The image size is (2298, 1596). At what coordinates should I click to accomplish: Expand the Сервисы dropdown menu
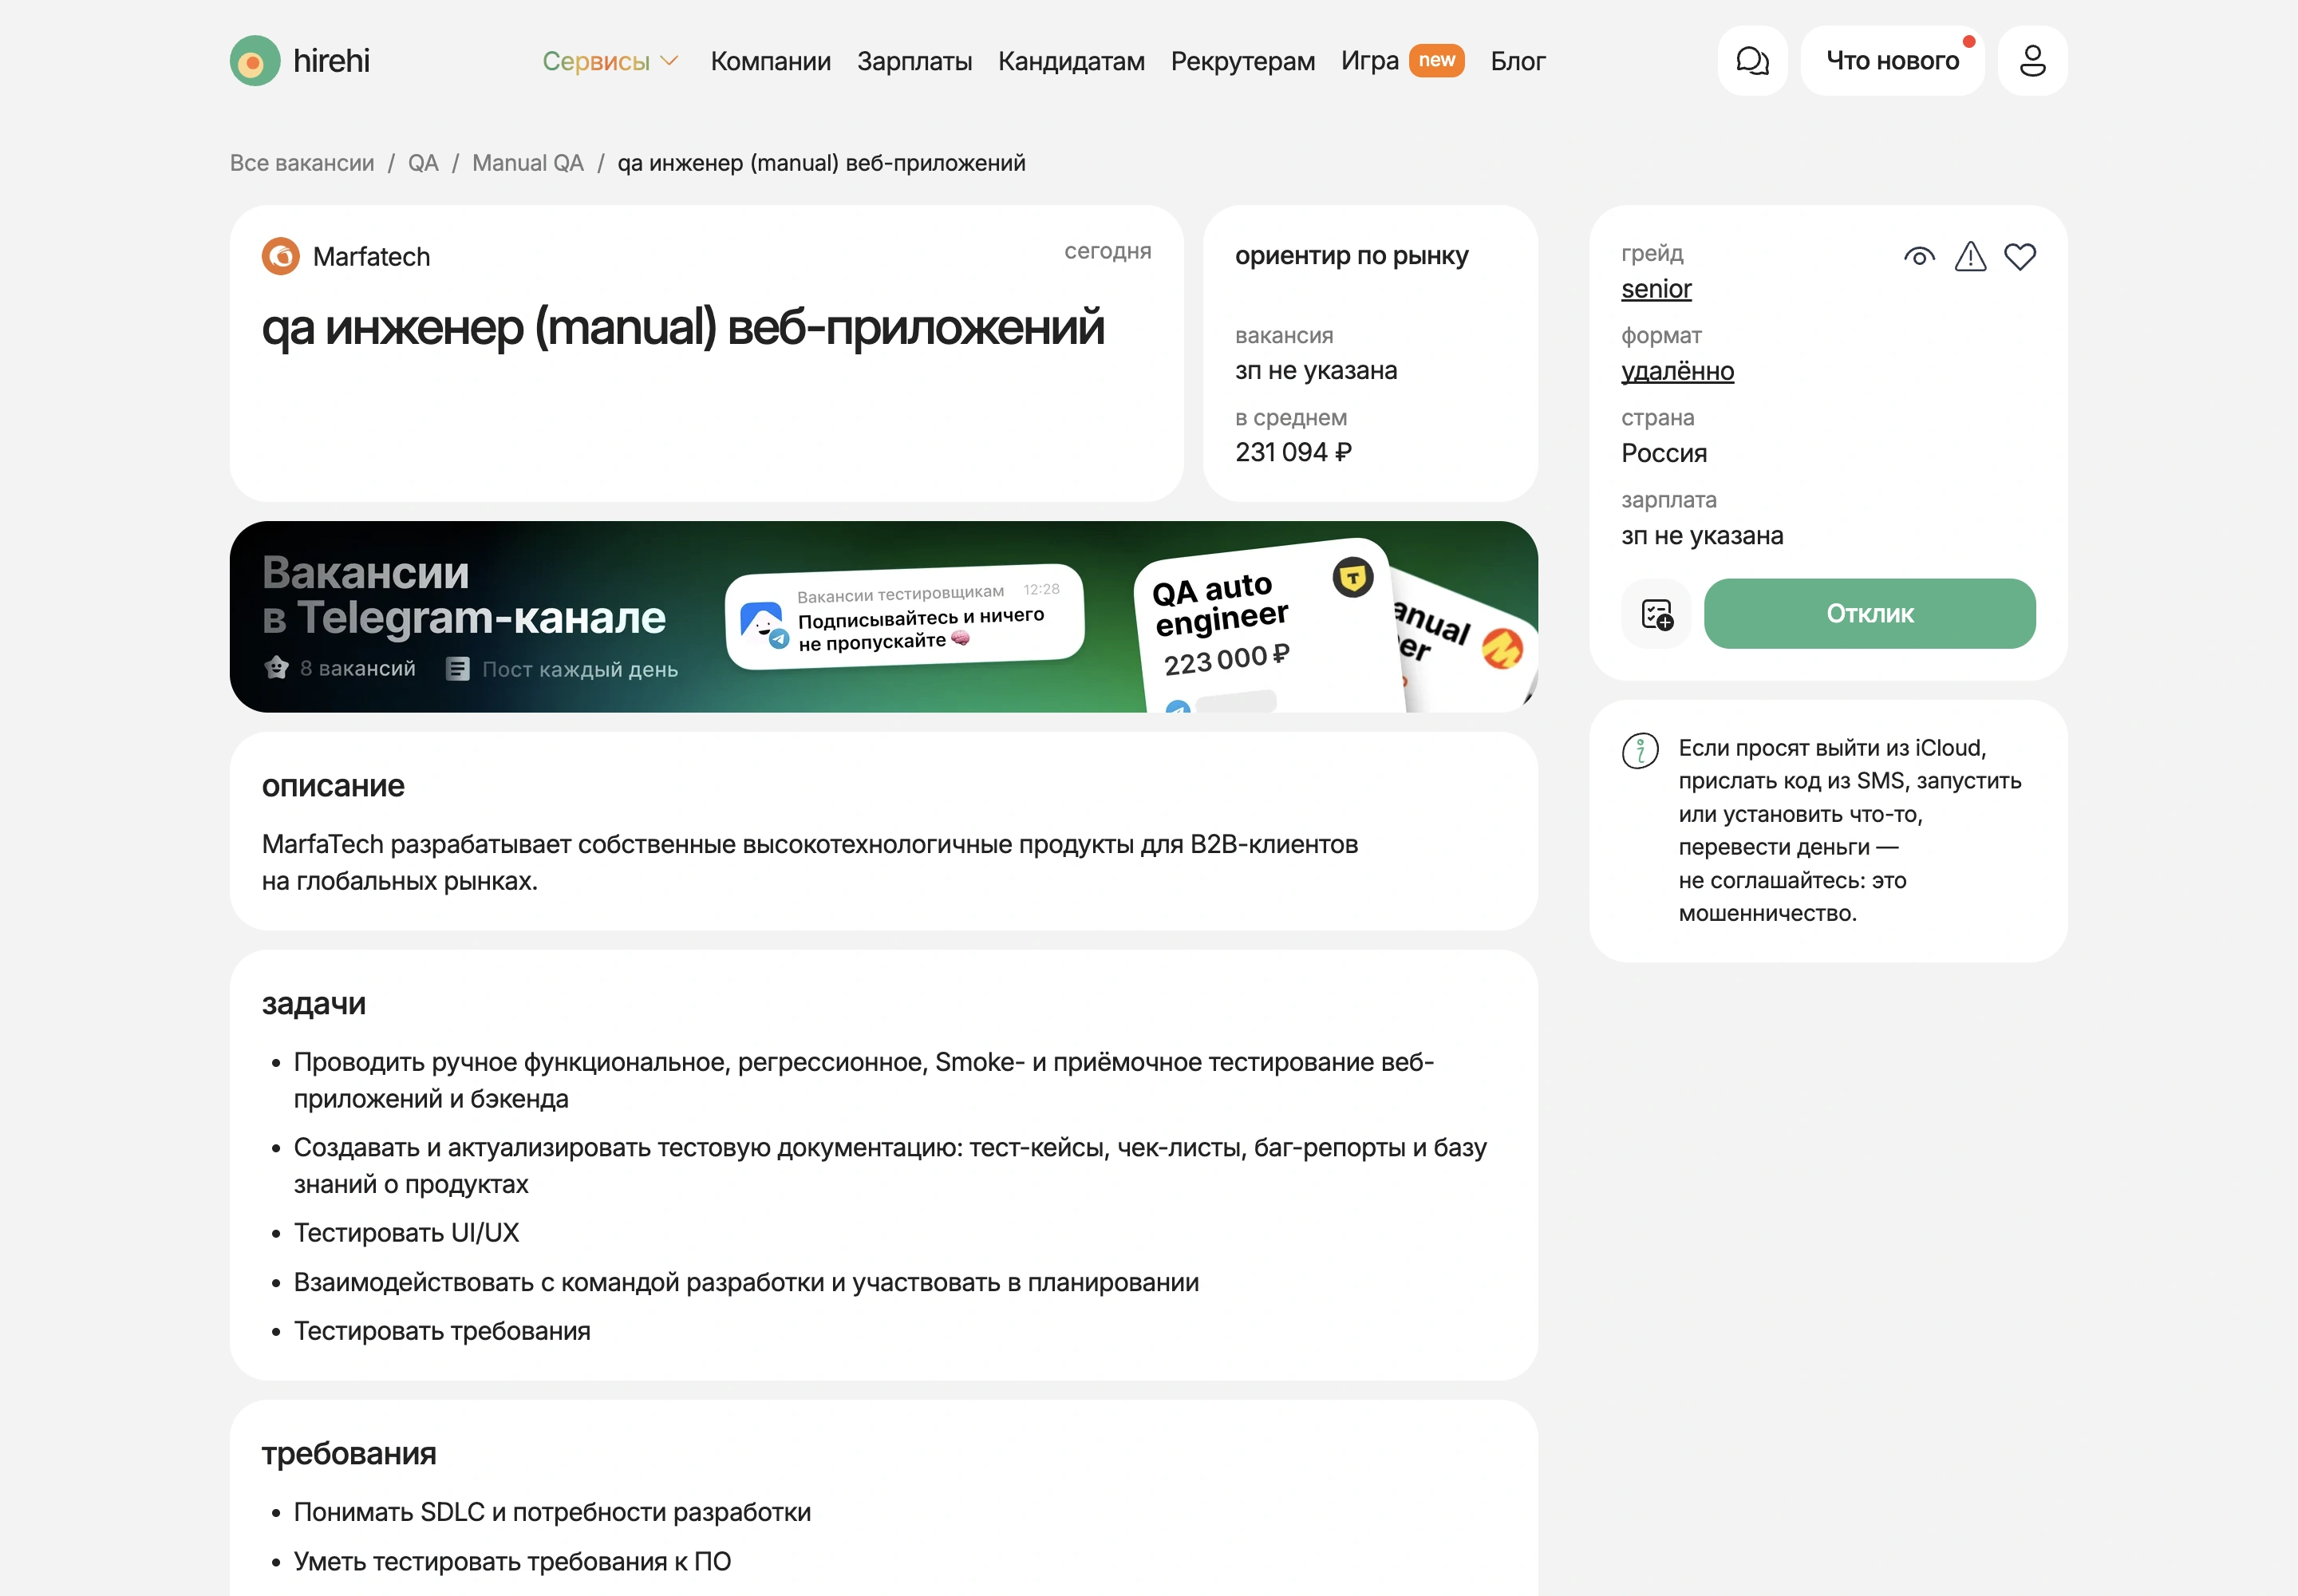pyautogui.click(x=610, y=61)
